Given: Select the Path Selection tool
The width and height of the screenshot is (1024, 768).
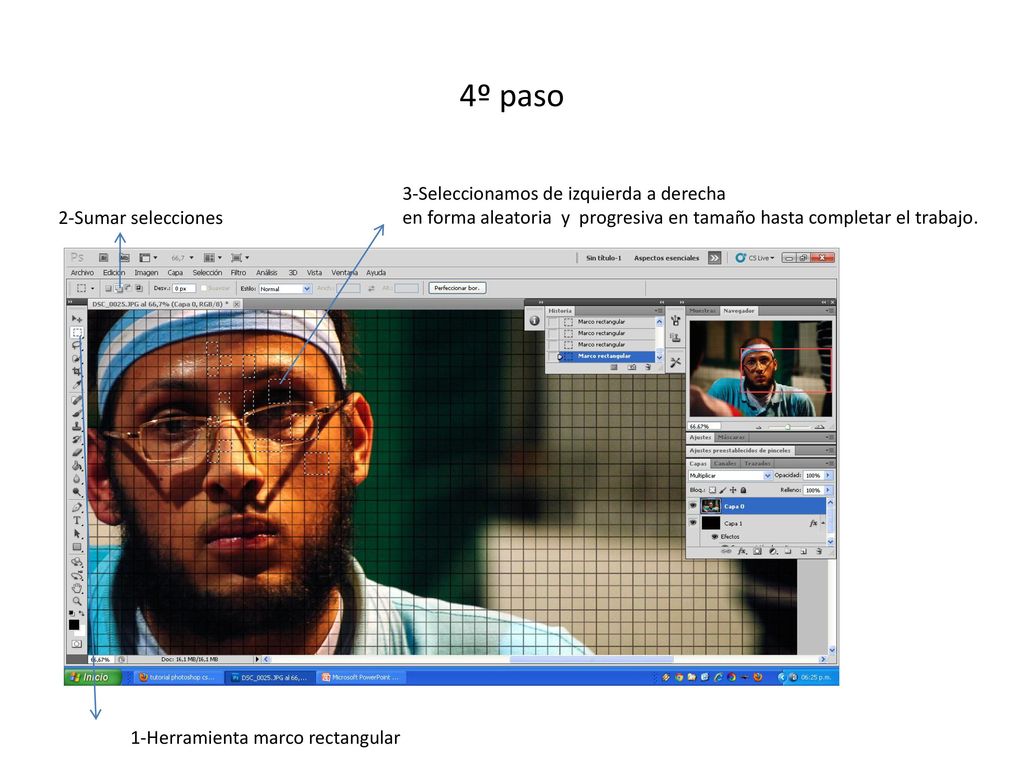Looking at the screenshot, I should (76, 534).
